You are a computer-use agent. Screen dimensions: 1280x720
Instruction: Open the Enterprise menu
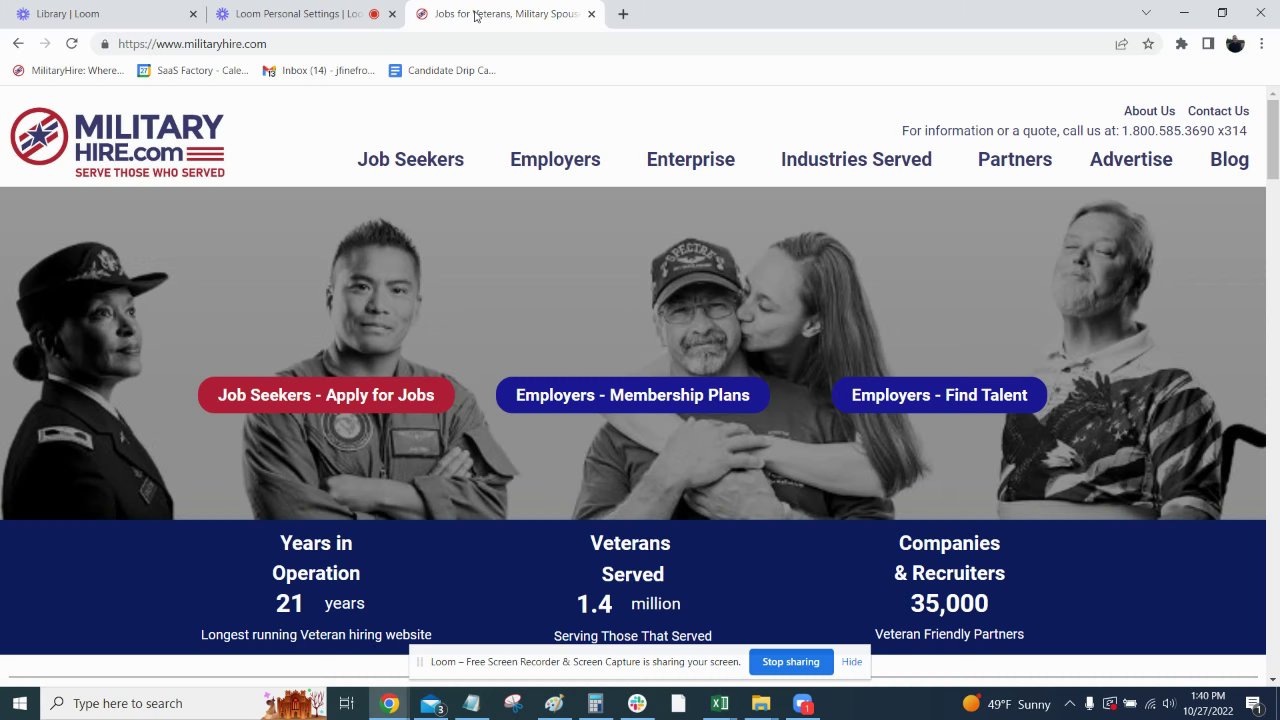[690, 159]
